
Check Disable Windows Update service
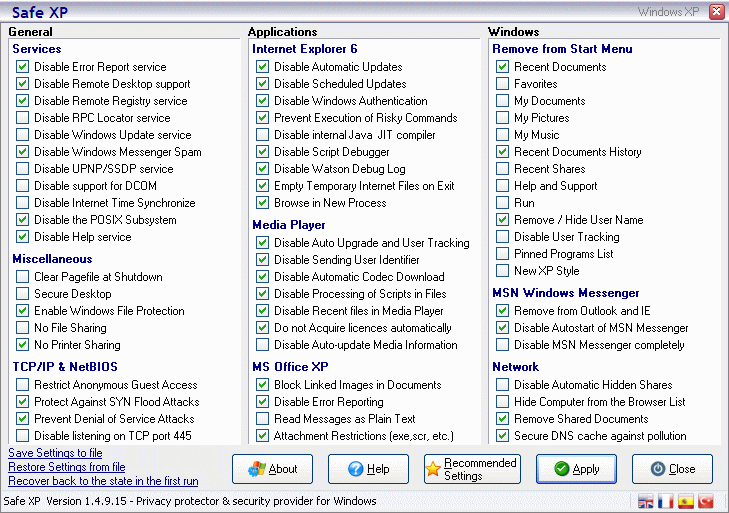coord(22,134)
